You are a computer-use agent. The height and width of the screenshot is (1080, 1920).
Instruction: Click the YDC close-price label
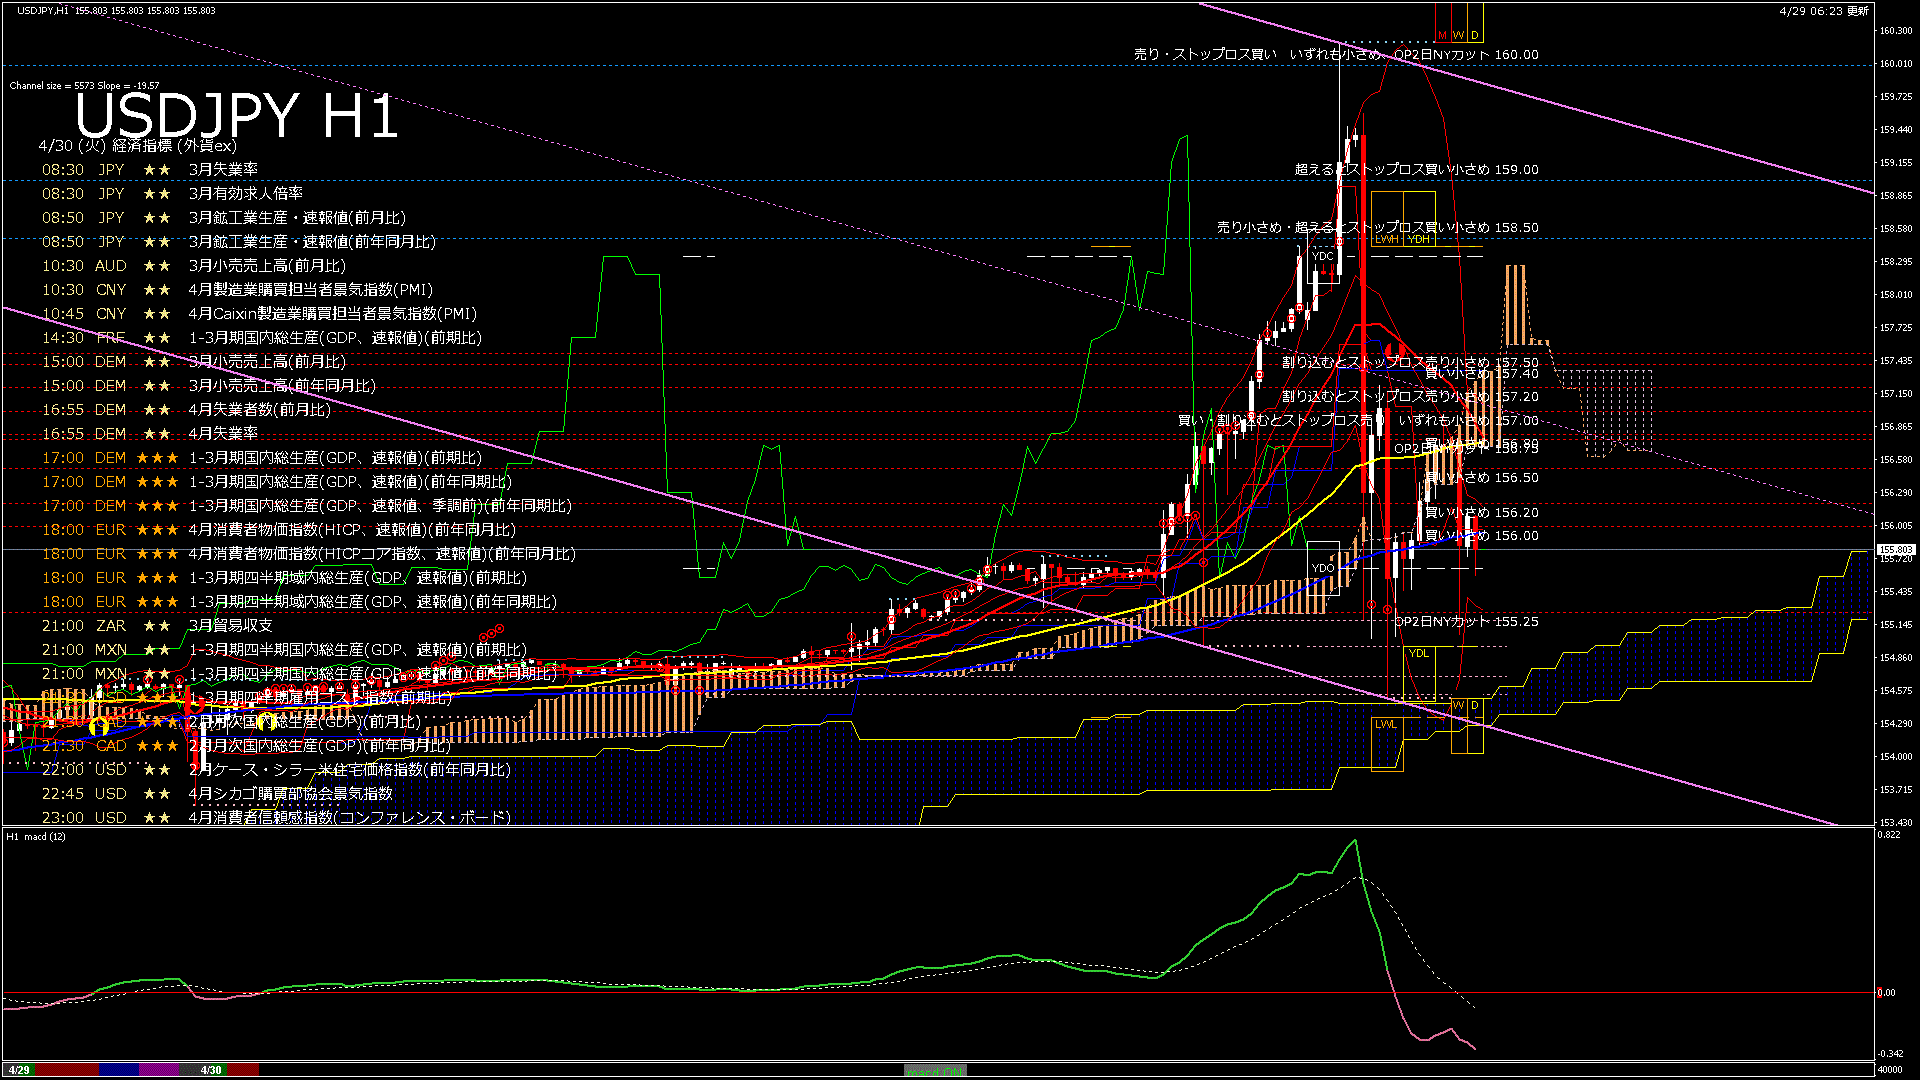tap(1322, 256)
